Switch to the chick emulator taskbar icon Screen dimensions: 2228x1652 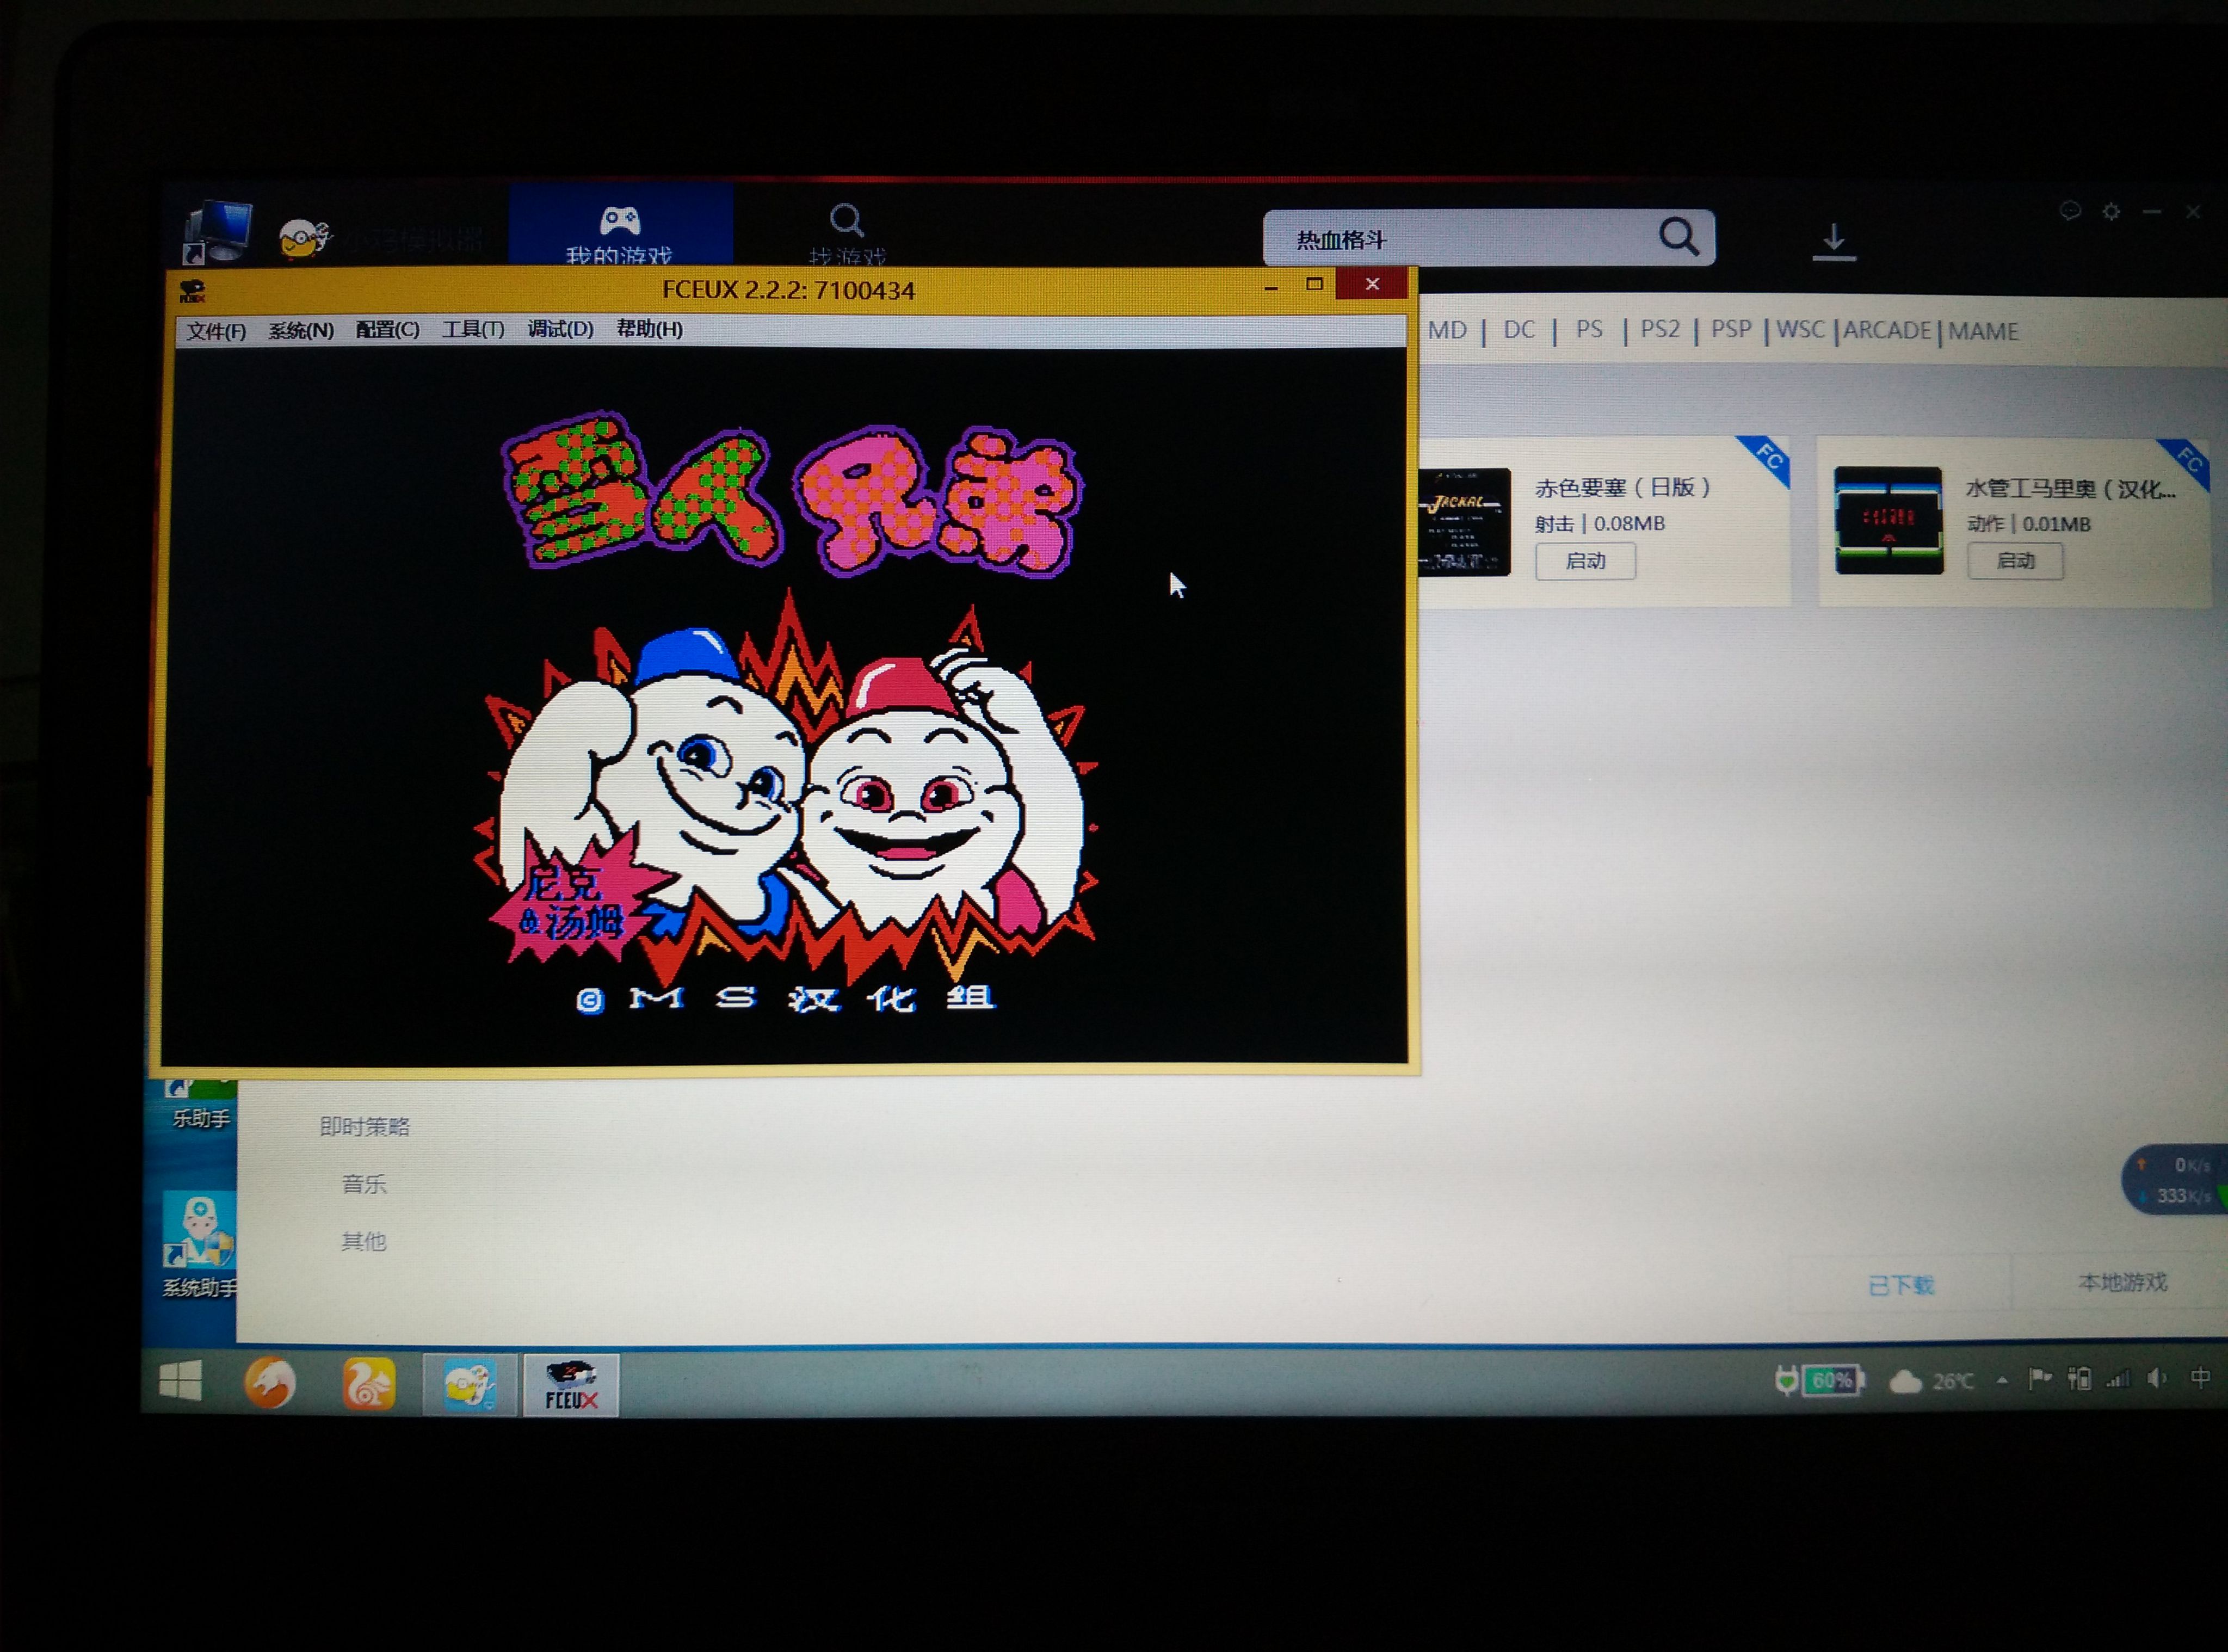470,1385
